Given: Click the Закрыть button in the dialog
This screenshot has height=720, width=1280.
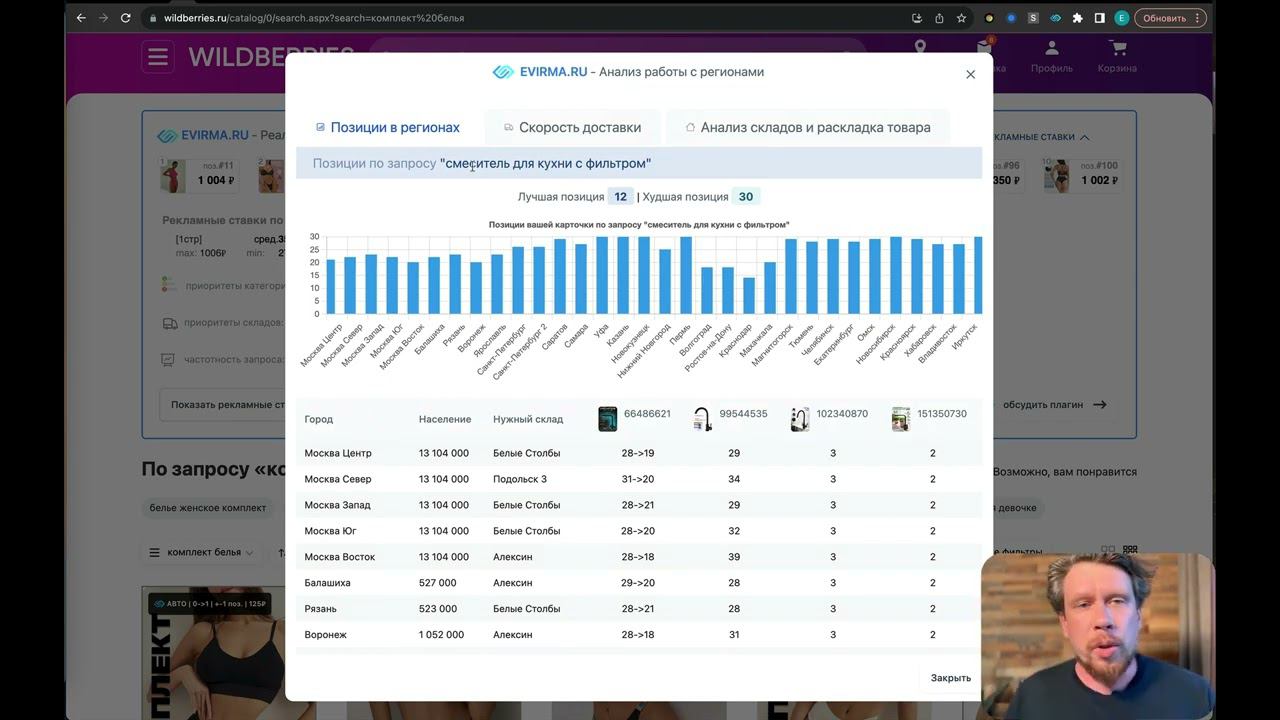Looking at the screenshot, I should [951, 678].
